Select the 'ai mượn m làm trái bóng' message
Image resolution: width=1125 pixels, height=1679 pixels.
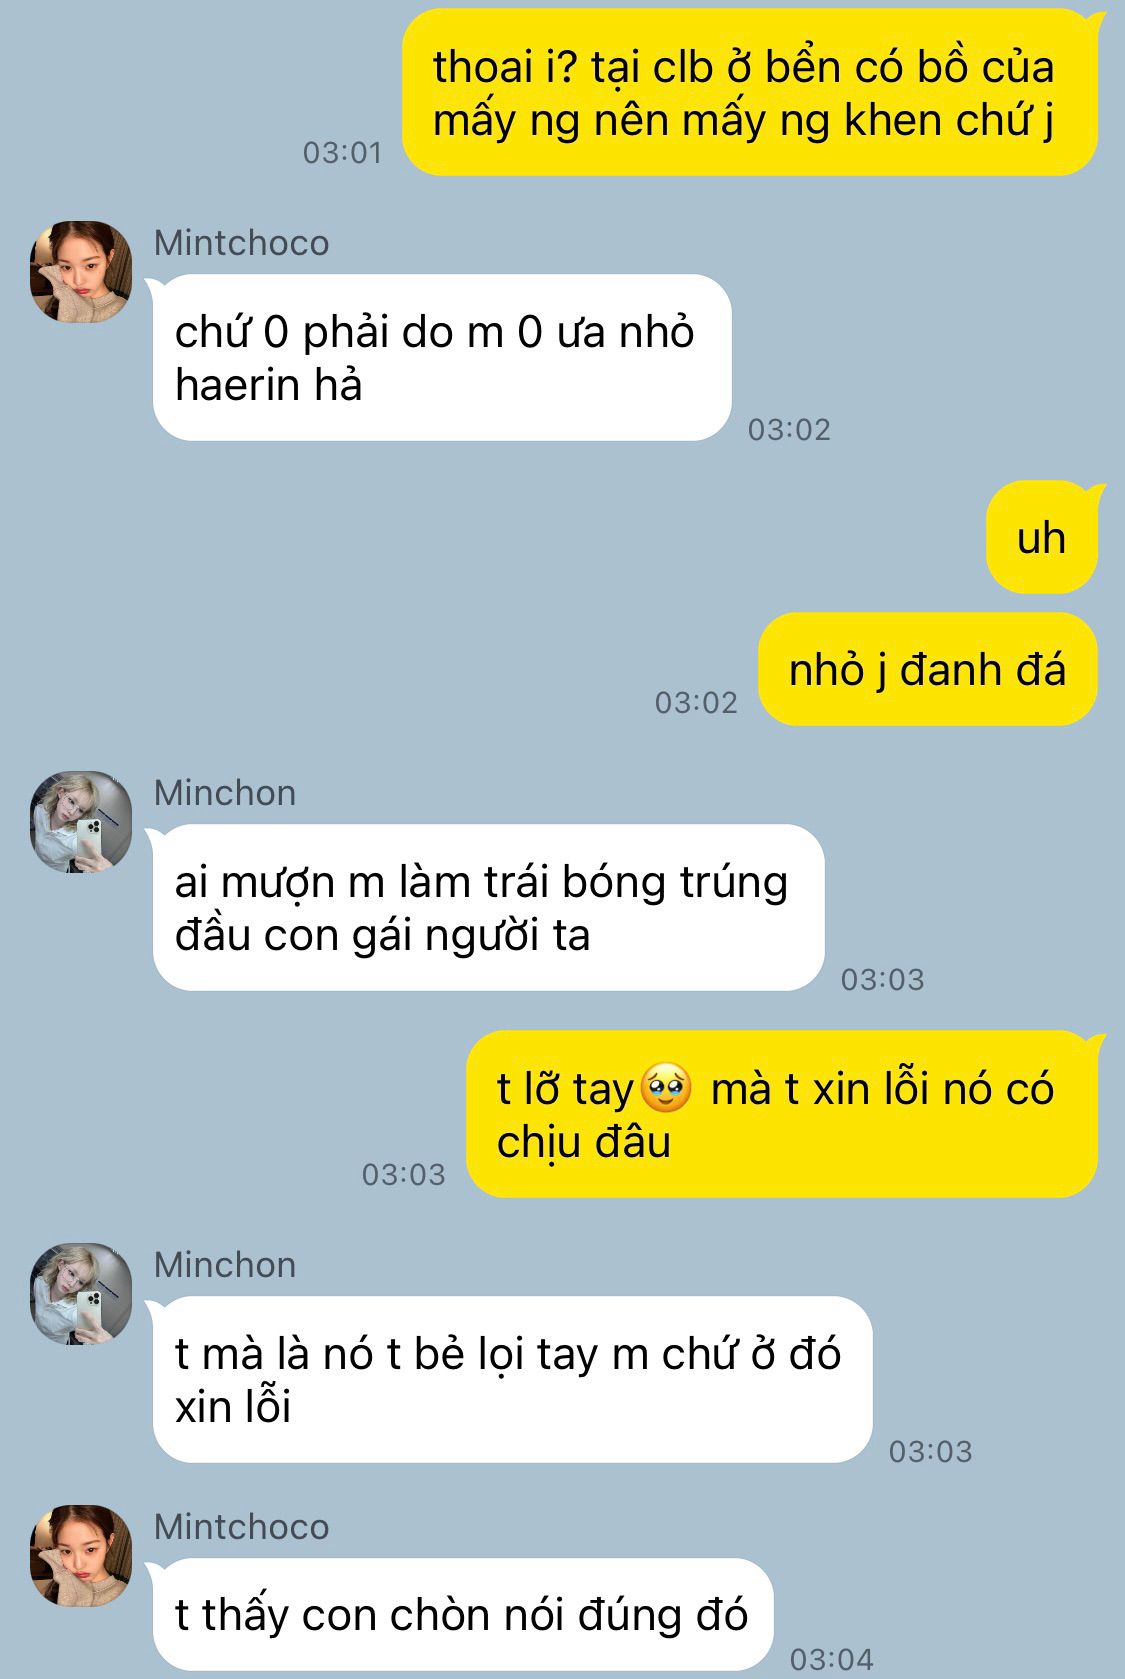[488, 908]
